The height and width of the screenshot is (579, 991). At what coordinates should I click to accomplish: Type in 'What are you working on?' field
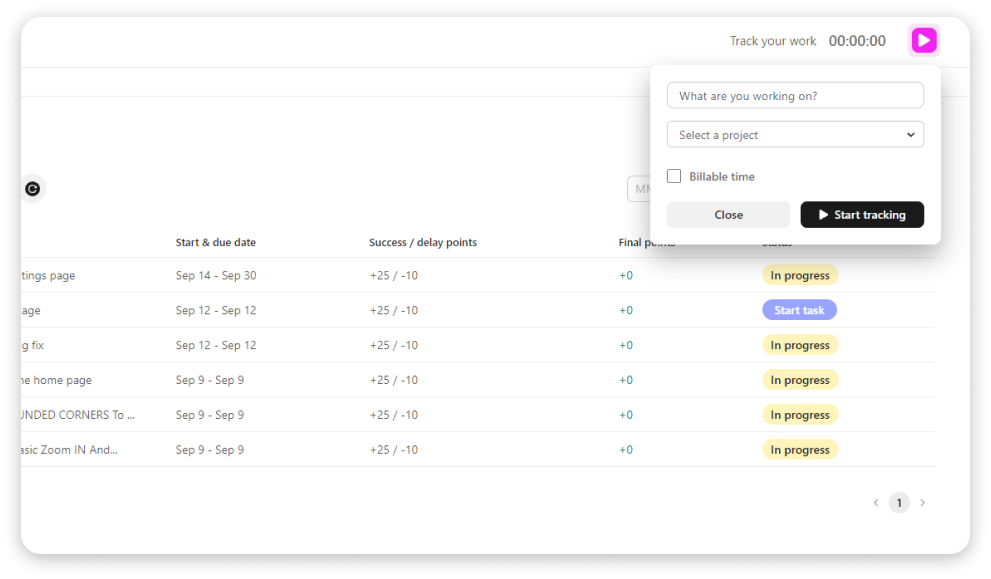[x=795, y=96]
